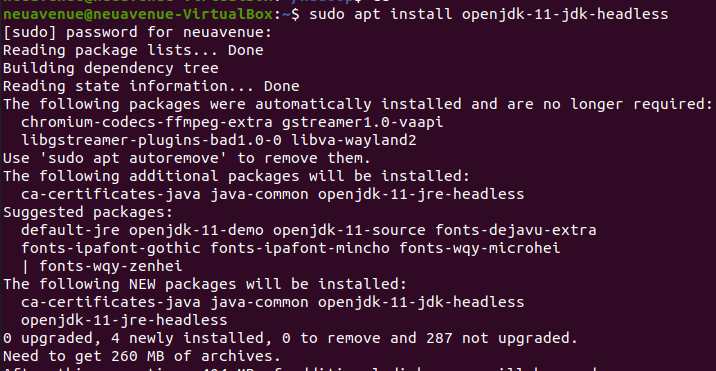The height and width of the screenshot is (371, 716).
Task: Click the "Use 'sudo apt autoremove'" line
Action: click(187, 159)
